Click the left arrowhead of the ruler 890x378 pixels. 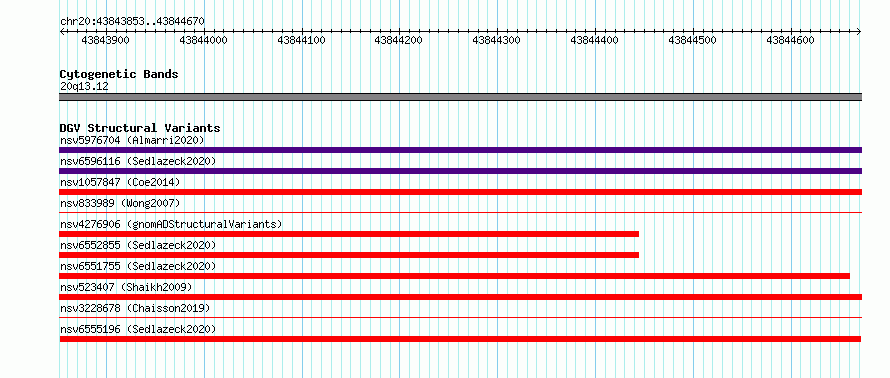click(x=62, y=32)
